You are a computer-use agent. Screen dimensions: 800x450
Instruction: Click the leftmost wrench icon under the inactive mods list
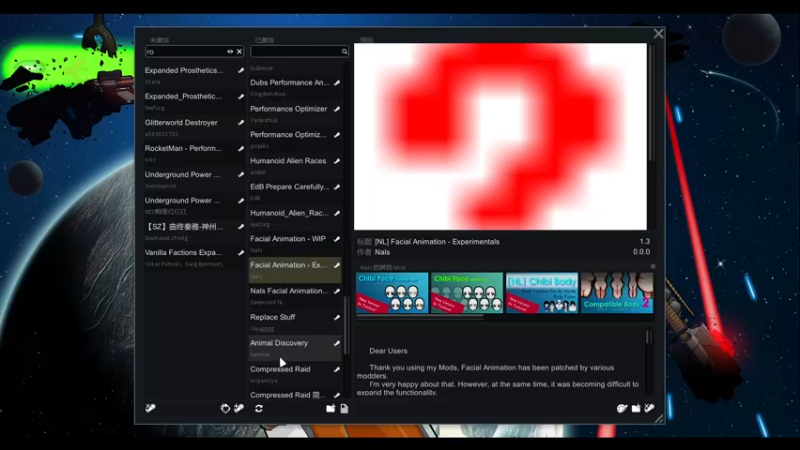tap(151, 408)
